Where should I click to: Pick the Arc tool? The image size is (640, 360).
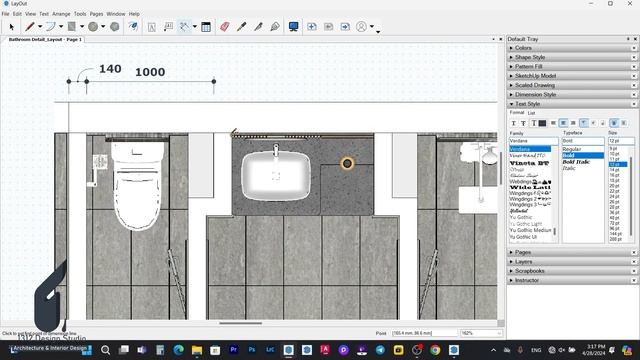51,27
